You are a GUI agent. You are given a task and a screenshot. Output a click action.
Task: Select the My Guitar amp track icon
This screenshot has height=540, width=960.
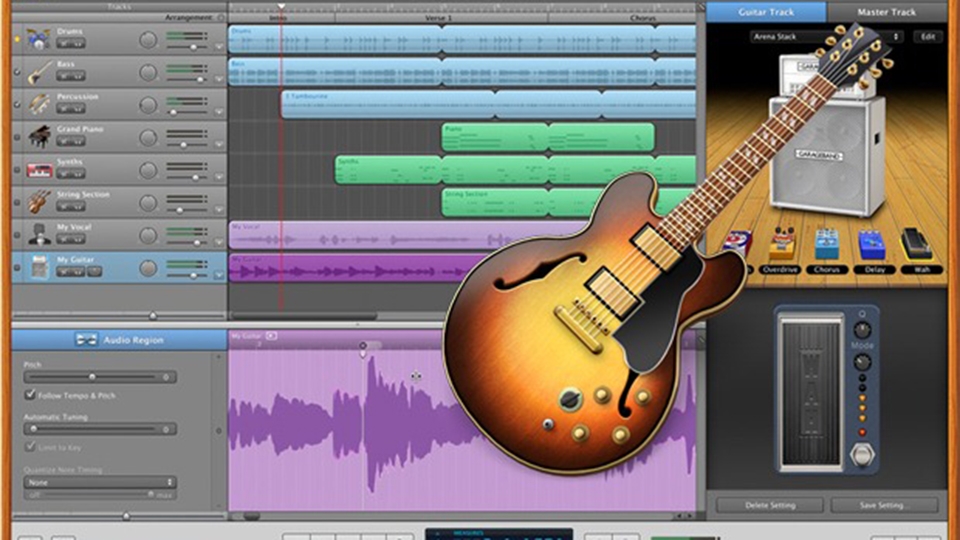pyautogui.click(x=39, y=268)
